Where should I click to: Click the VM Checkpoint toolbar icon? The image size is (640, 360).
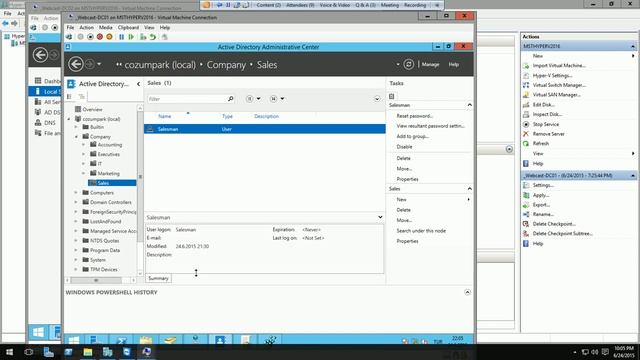tap(143, 37)
